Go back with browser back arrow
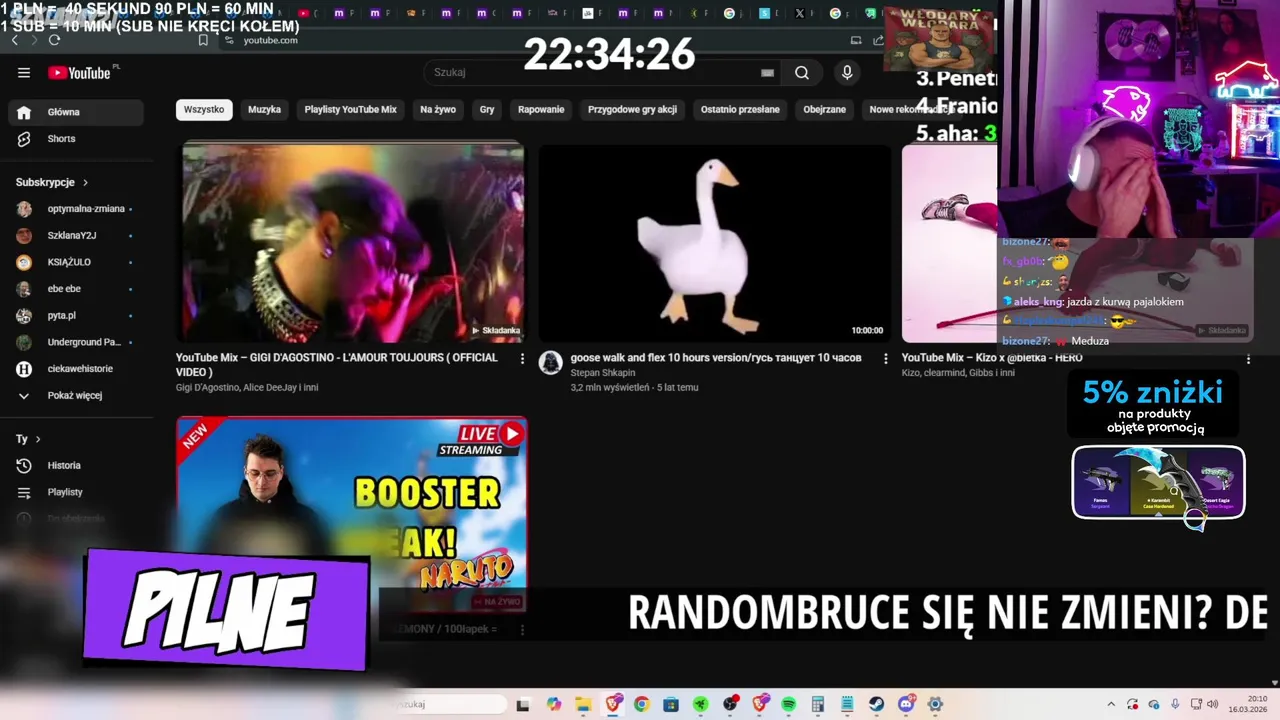Viewport: 1280px width, 720px height. point(14,40)
